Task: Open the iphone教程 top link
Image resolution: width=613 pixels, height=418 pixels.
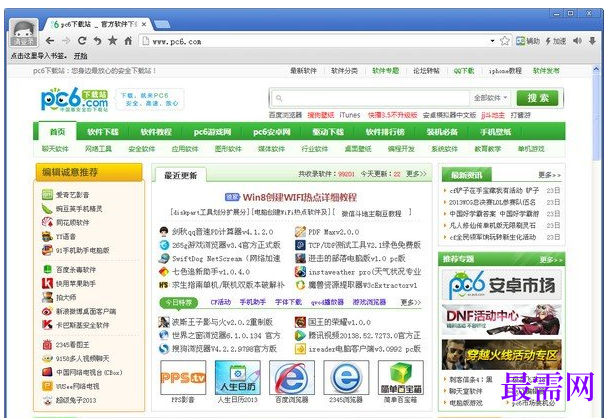Action: (x=505, y=70)
